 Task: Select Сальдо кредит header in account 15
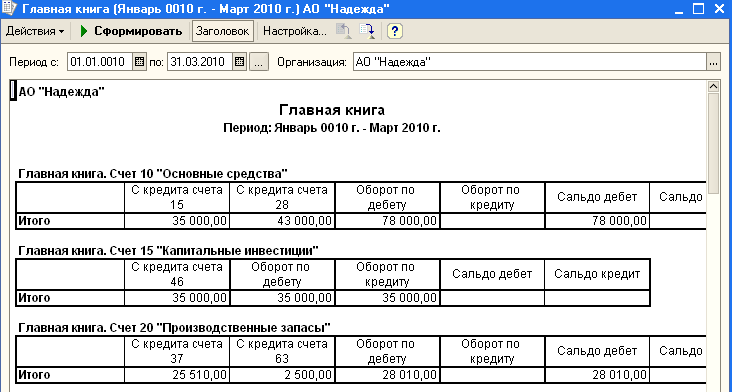click(597, 274)
